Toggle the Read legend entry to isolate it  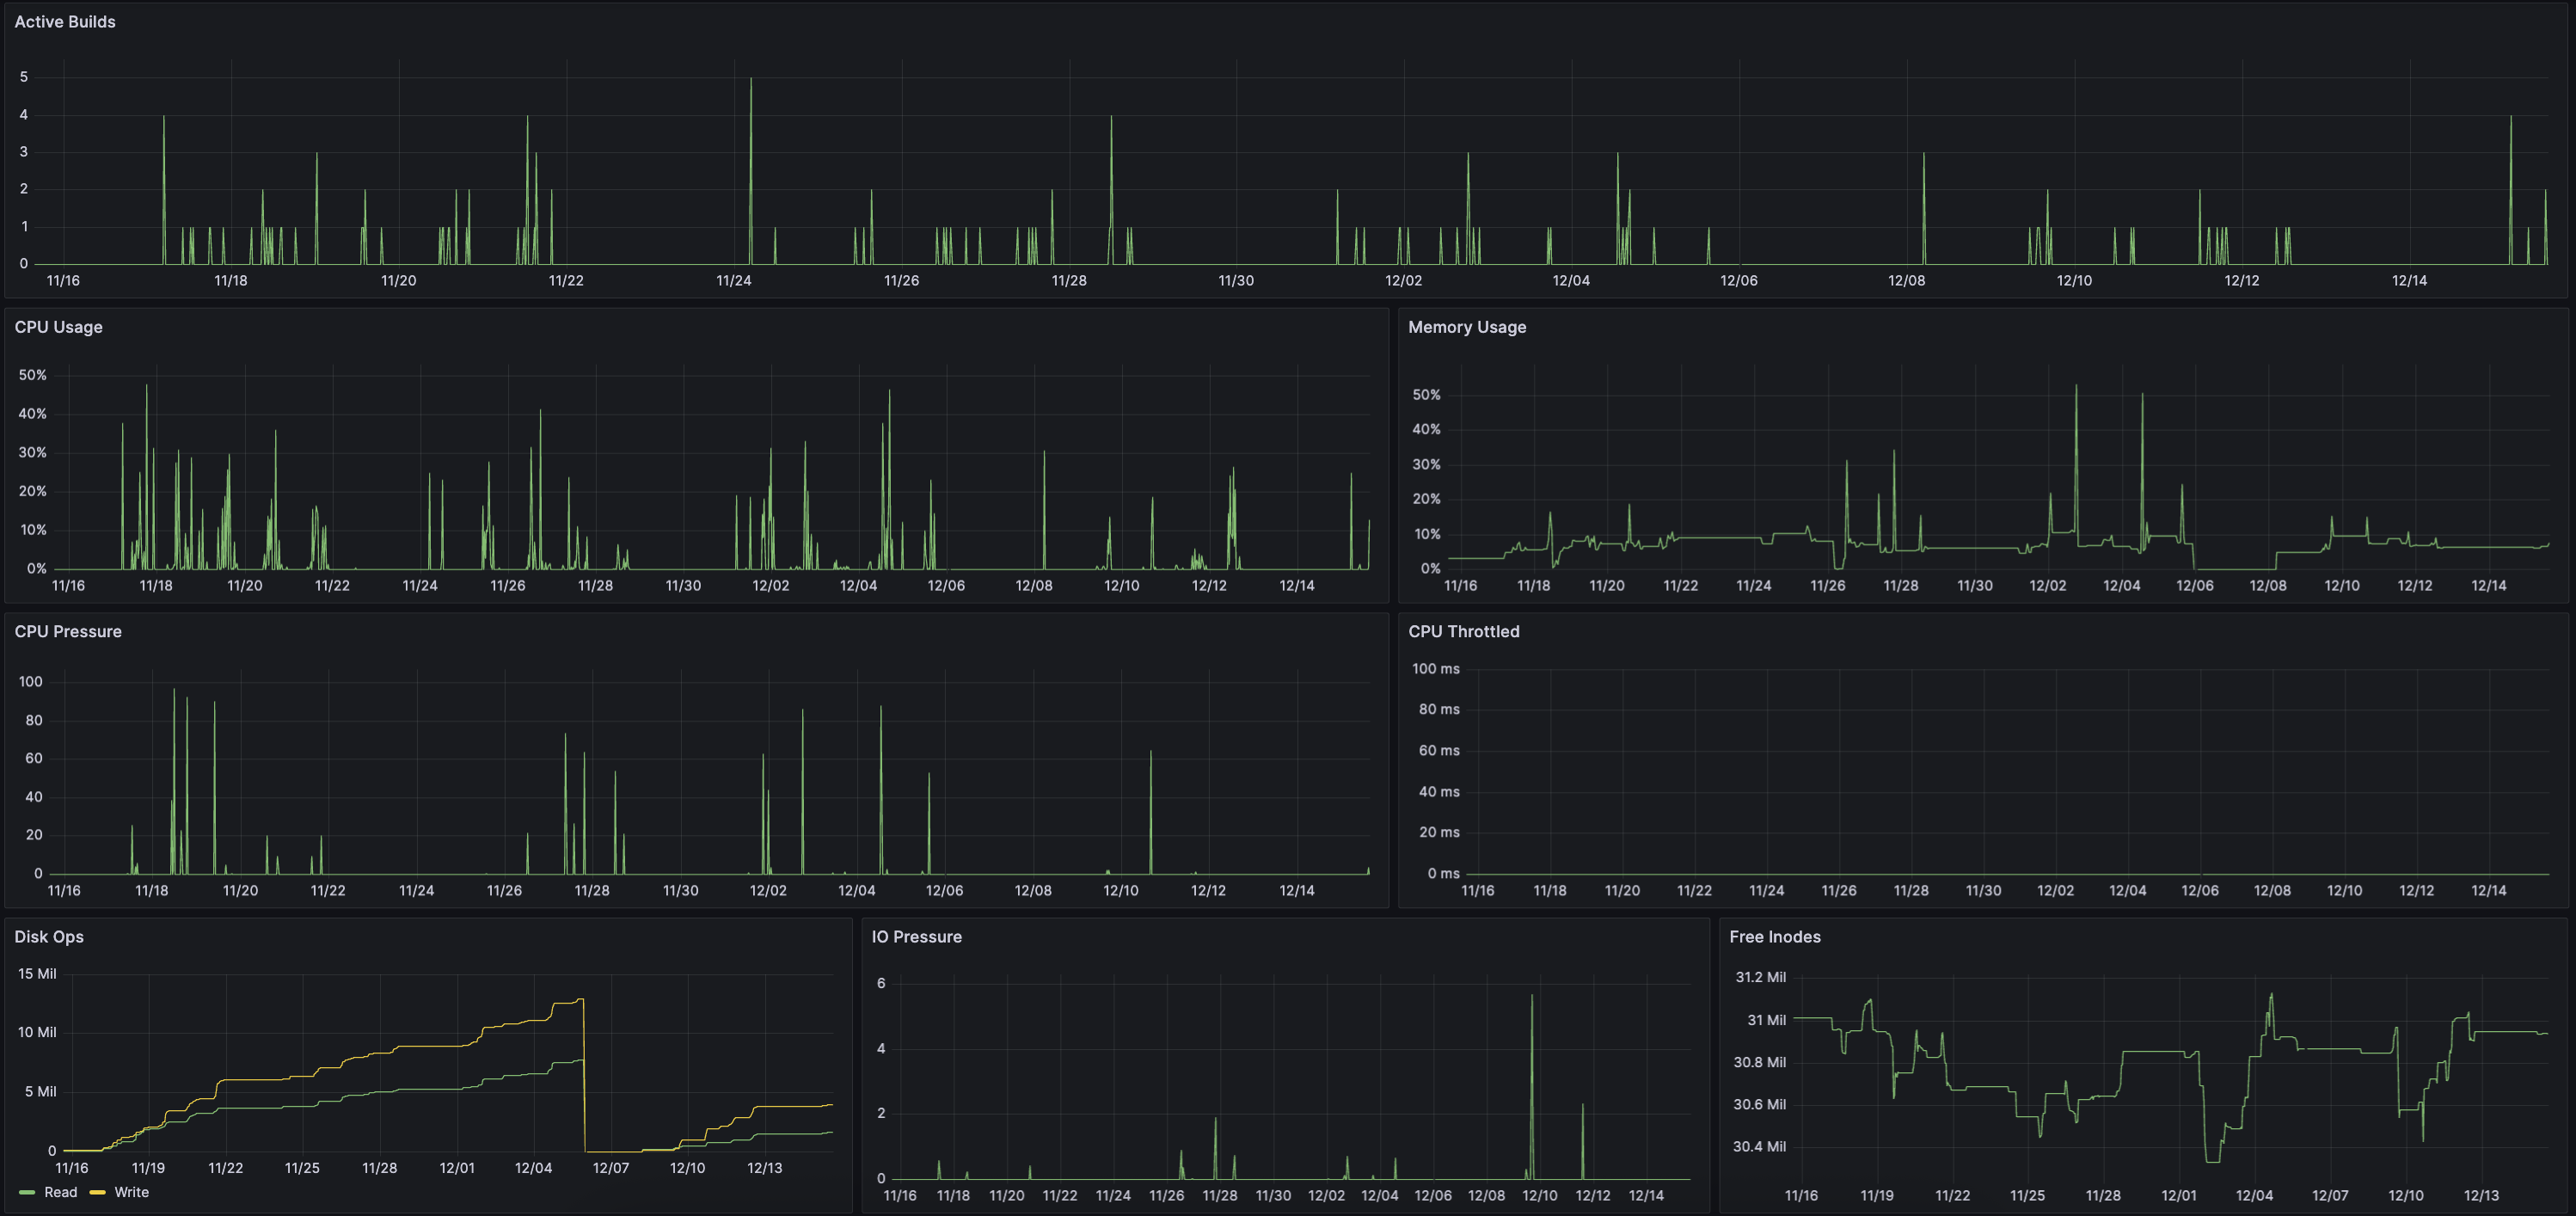coord(61,1191)
